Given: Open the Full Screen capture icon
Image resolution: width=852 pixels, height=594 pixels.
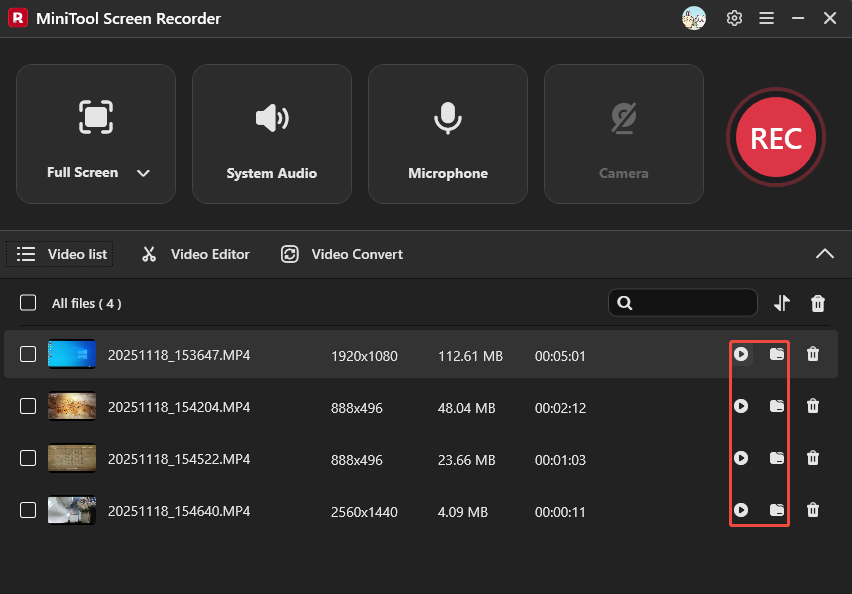Looking at the screenshot, I should 95,117.
